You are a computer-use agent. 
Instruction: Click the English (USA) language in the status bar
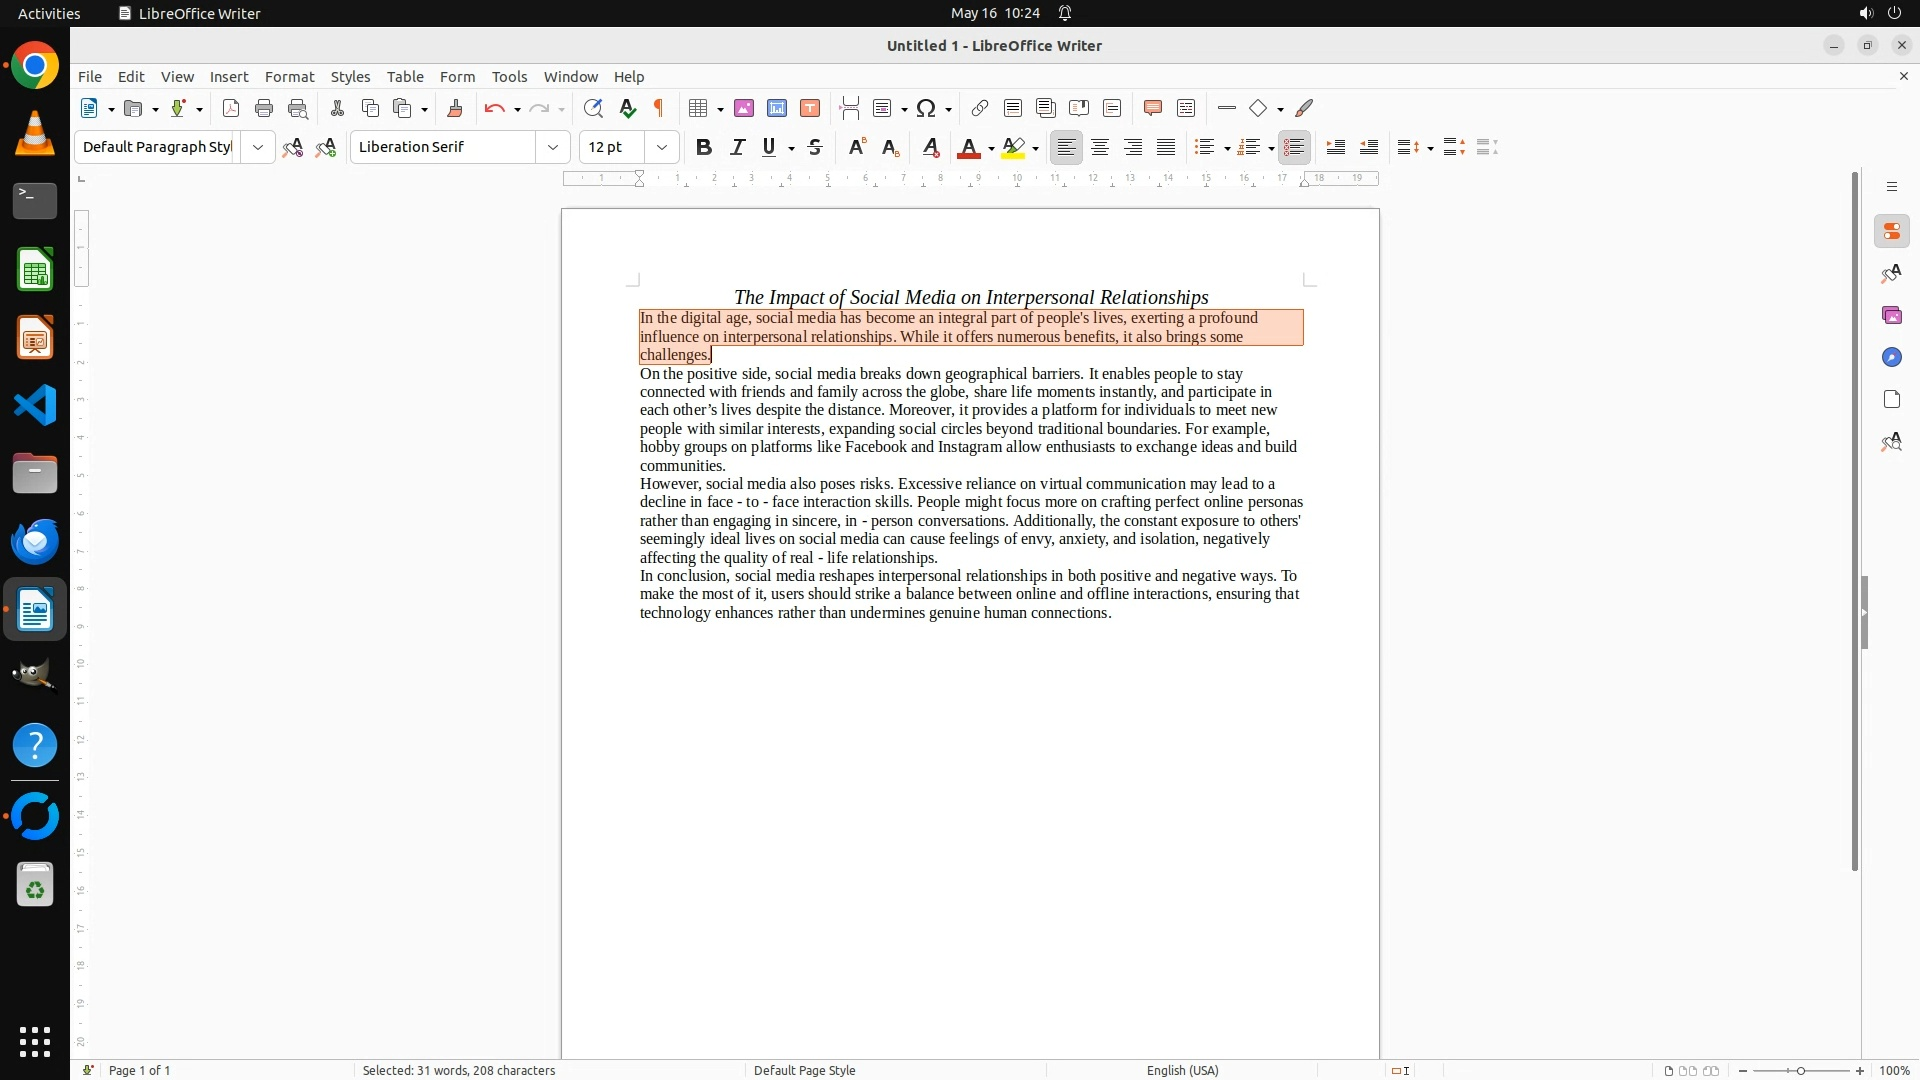1182,1071
